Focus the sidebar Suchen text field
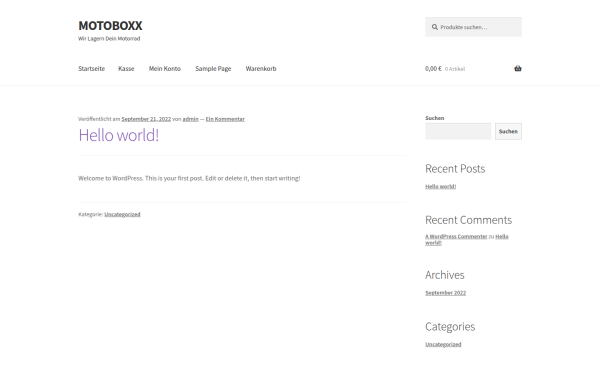Image resolution: width=600 pixels, height=375 pixels. click(x=458, y=131)
